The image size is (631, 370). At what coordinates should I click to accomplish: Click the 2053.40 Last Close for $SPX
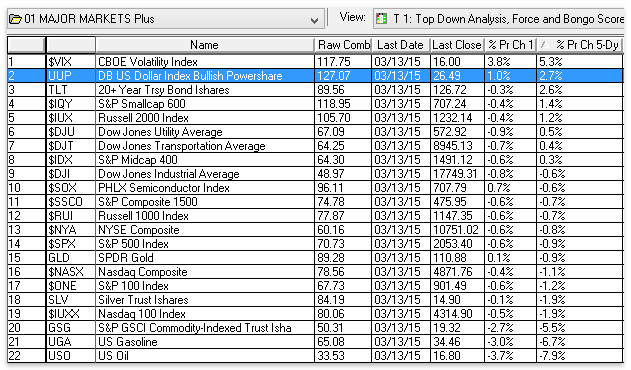point(452,244)
